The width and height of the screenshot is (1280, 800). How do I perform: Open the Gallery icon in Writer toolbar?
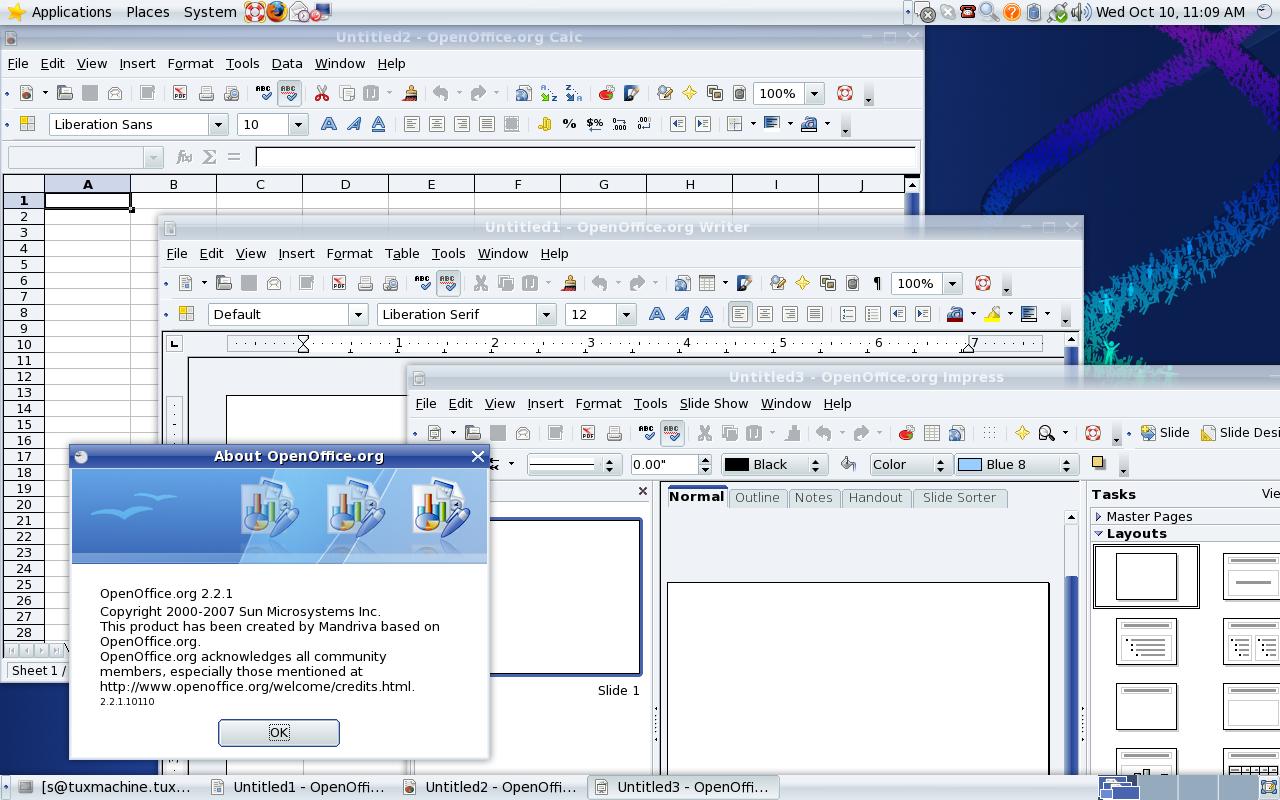(827, 283)
